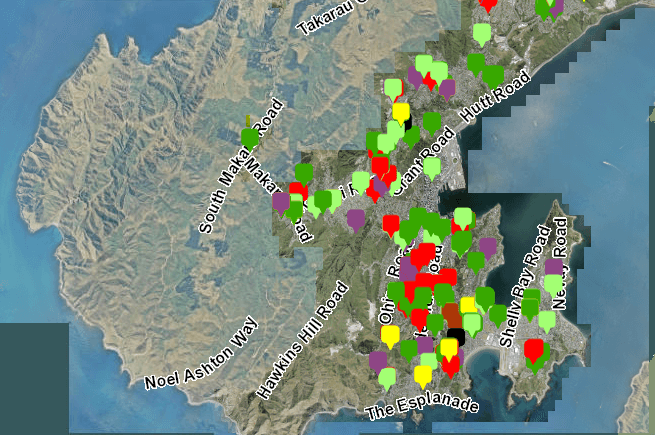Select the light green marker right of Grant Road label

click(432, 168)
